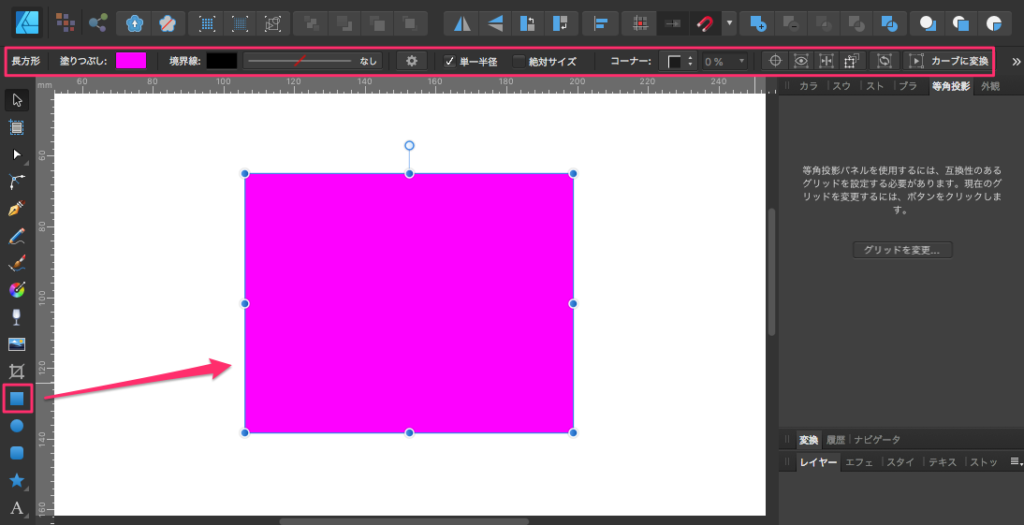Select the Rectangle tool in the toolbox
This screenshot has width=1024, height=525.
tap(17, 399)
